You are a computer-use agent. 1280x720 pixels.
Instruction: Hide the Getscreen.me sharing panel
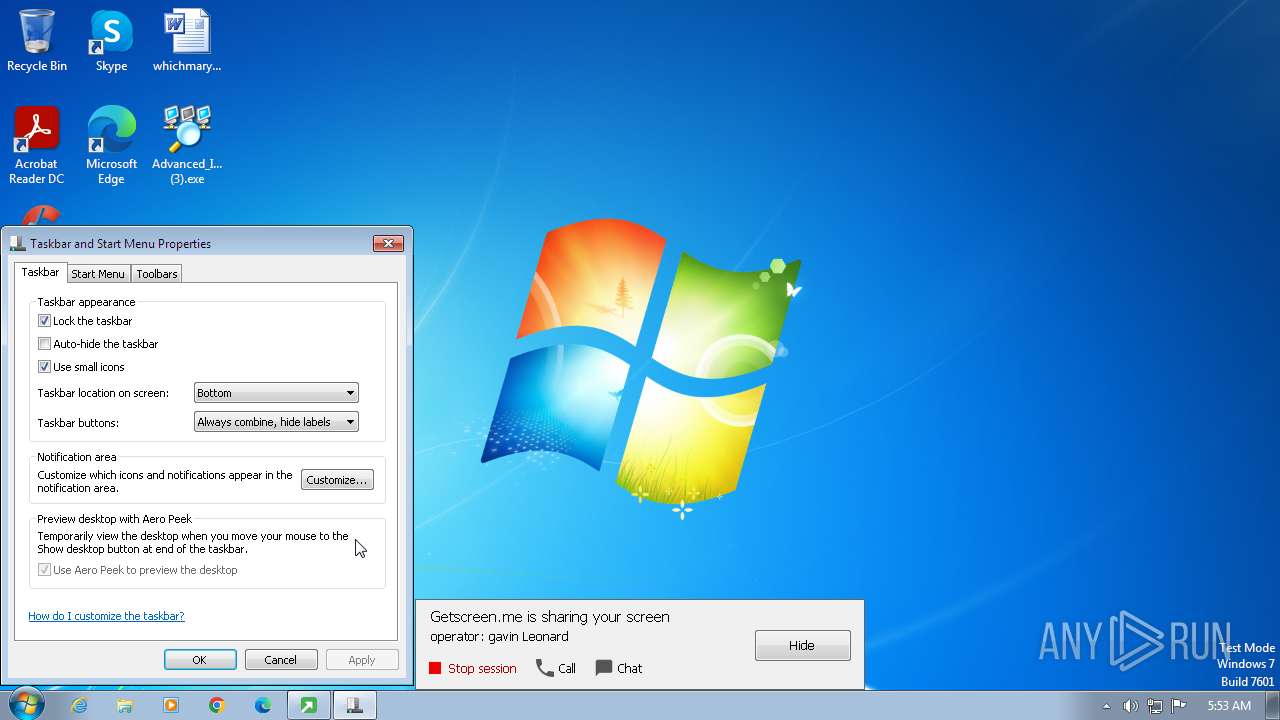coord(802,645)
